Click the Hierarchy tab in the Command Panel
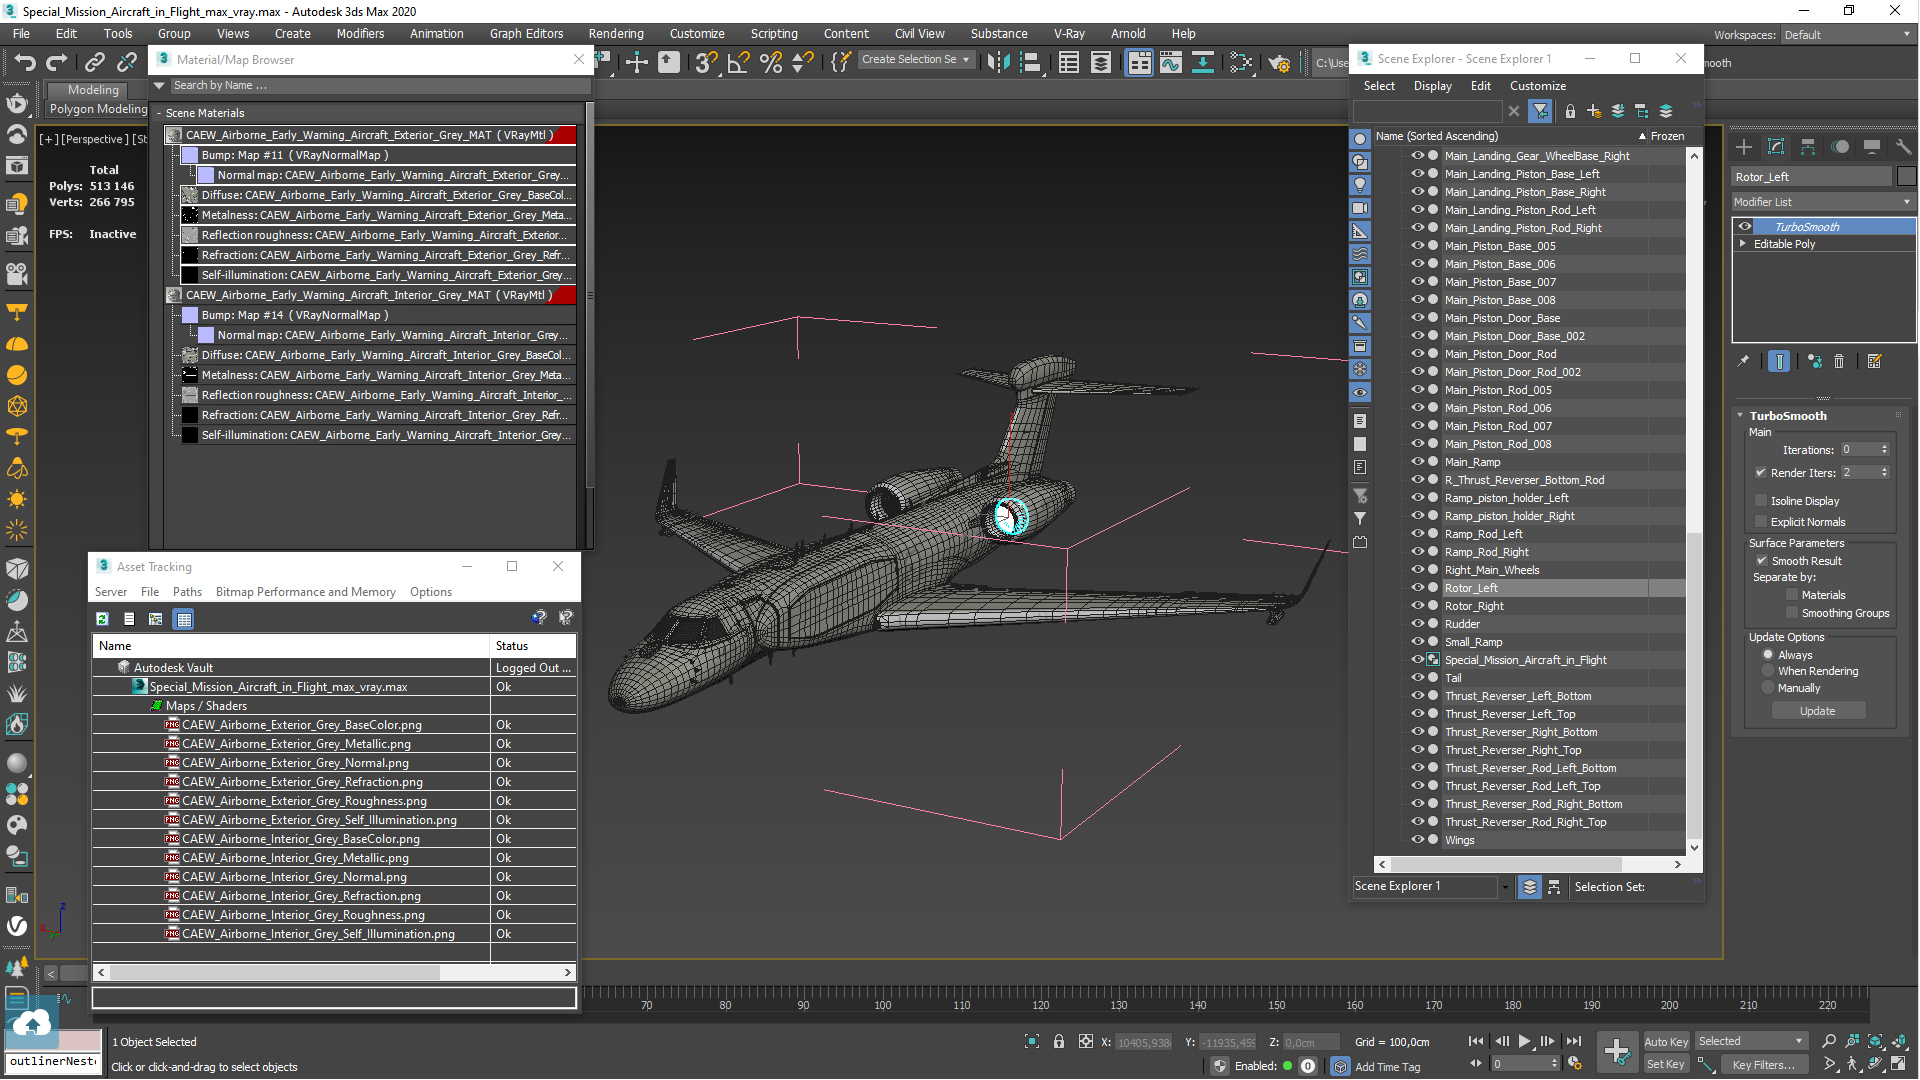 point(1808,147)
